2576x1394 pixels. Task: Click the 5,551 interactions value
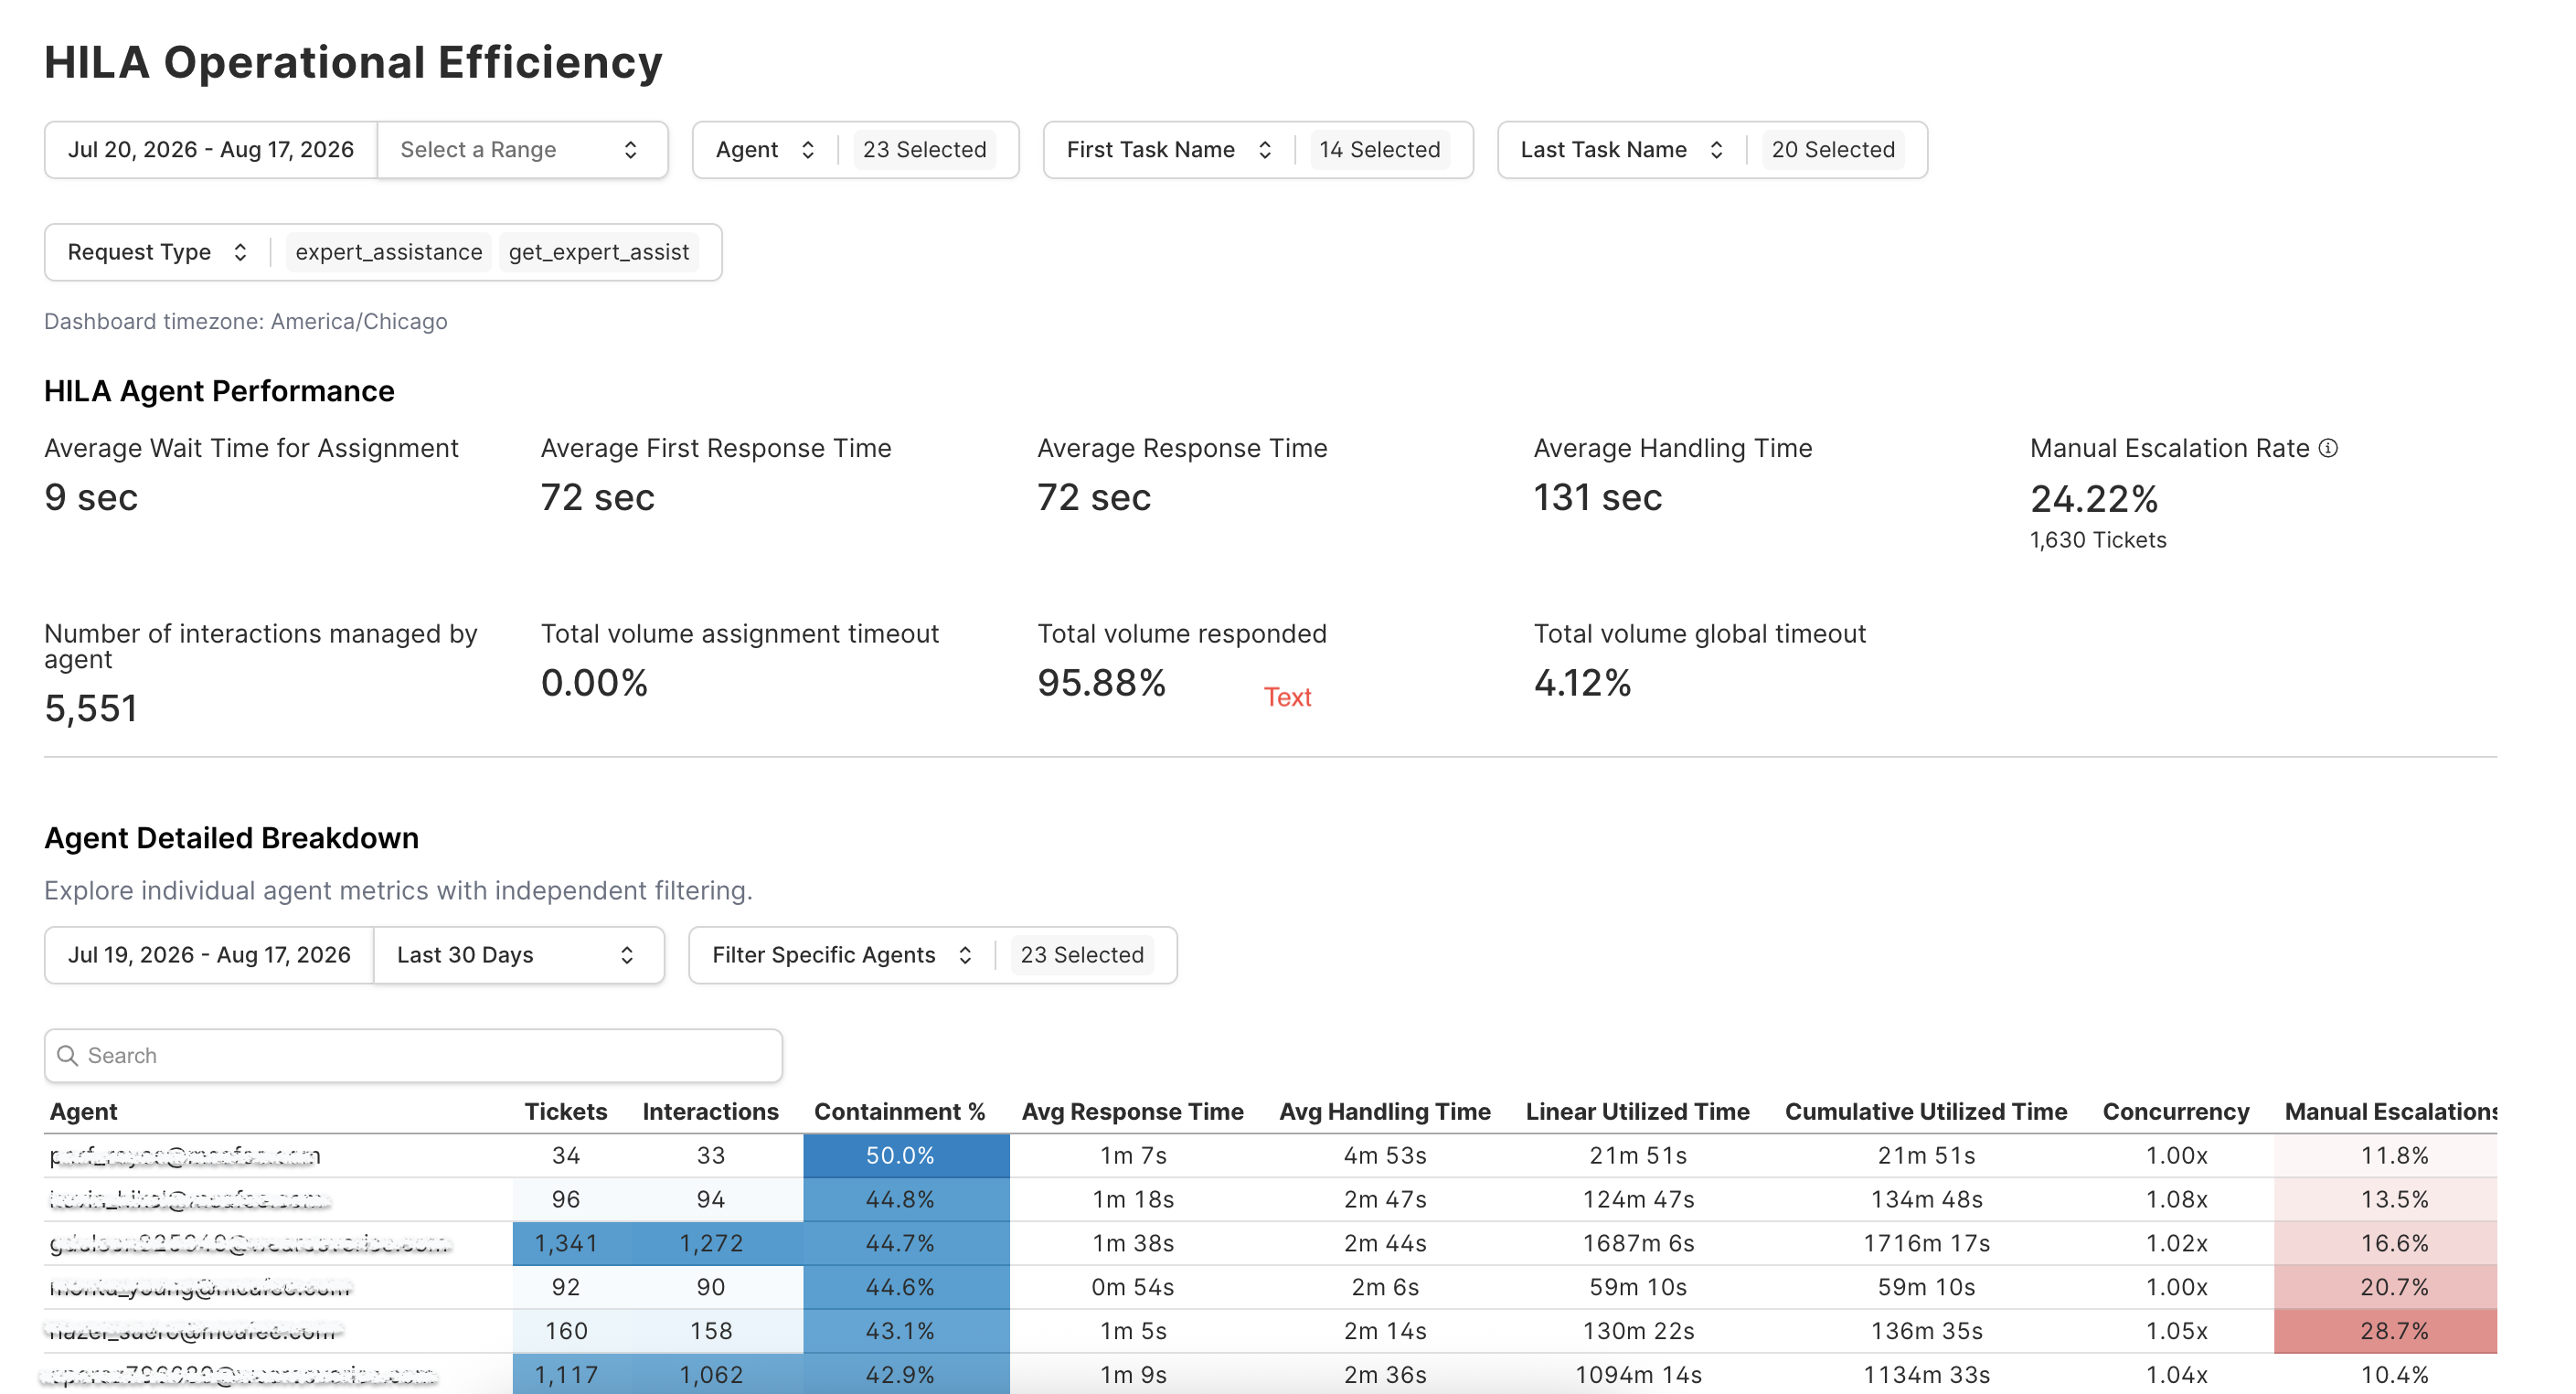[x=90, y=708]
